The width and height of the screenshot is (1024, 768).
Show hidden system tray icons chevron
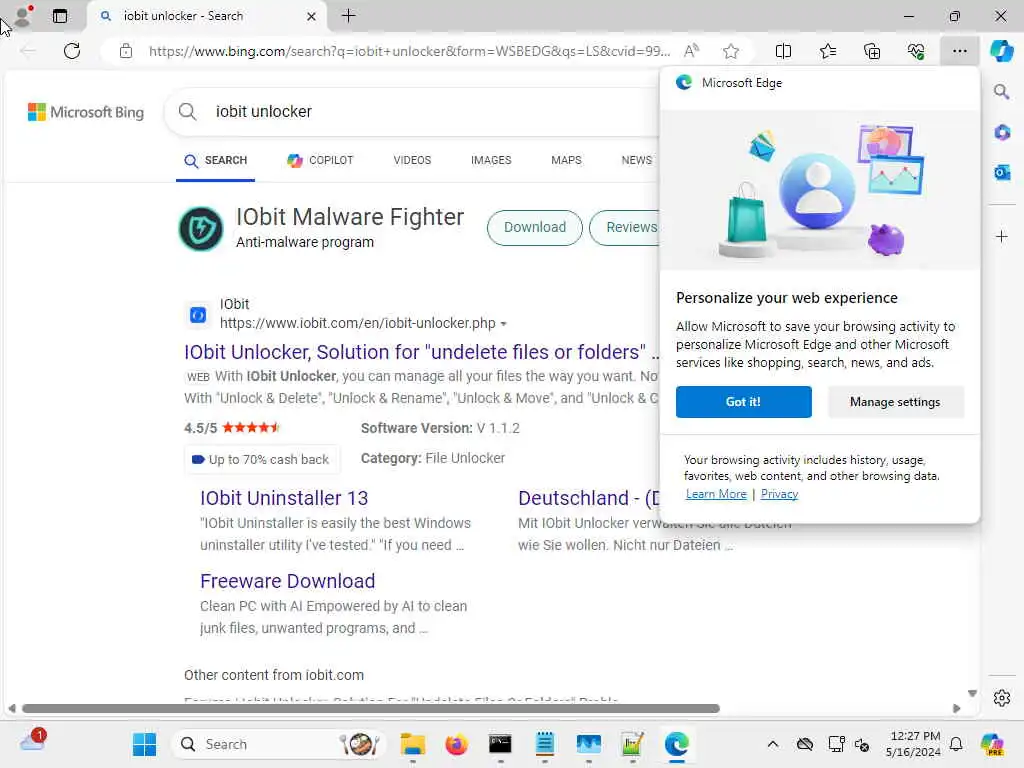tap(773, 744)
